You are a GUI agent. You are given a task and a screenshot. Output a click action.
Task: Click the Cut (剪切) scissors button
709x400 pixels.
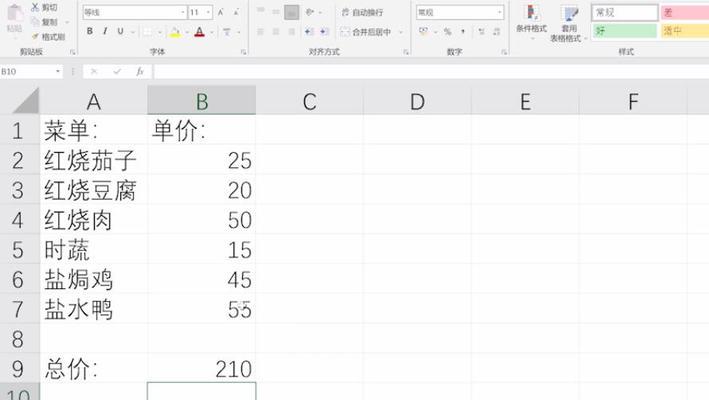click(44, 7)
